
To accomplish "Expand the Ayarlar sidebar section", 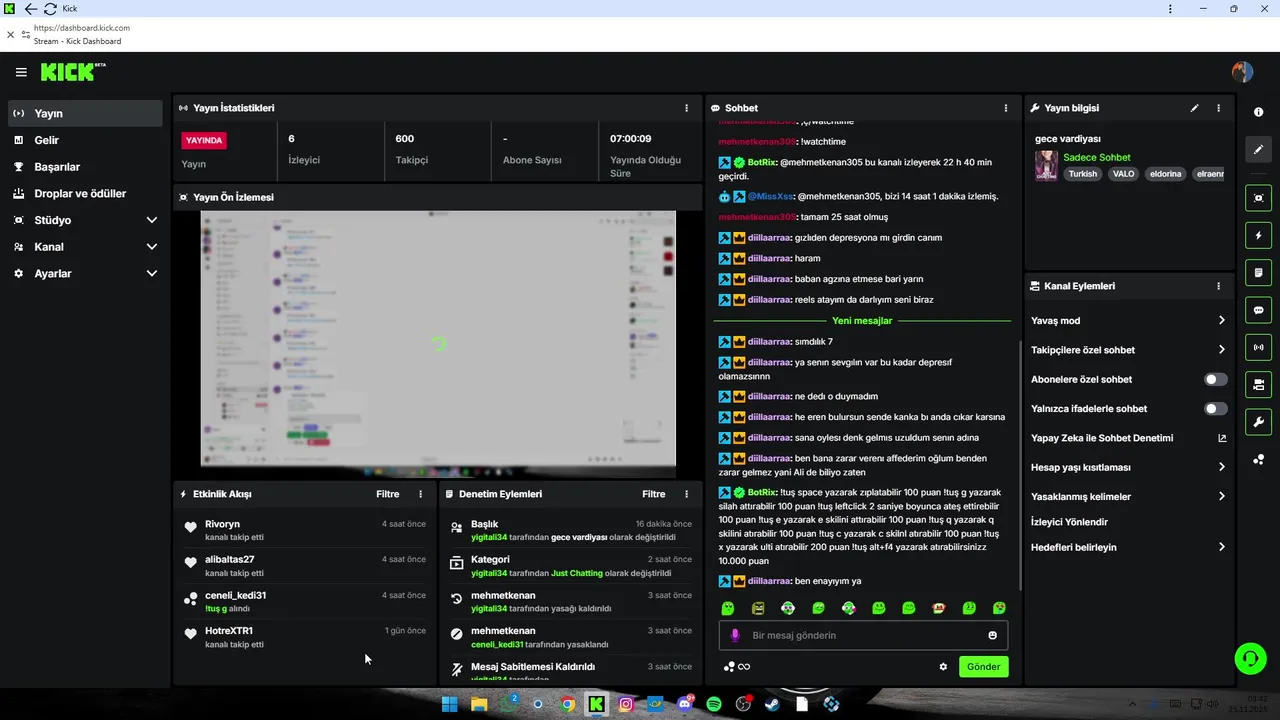I will (85, 273).
